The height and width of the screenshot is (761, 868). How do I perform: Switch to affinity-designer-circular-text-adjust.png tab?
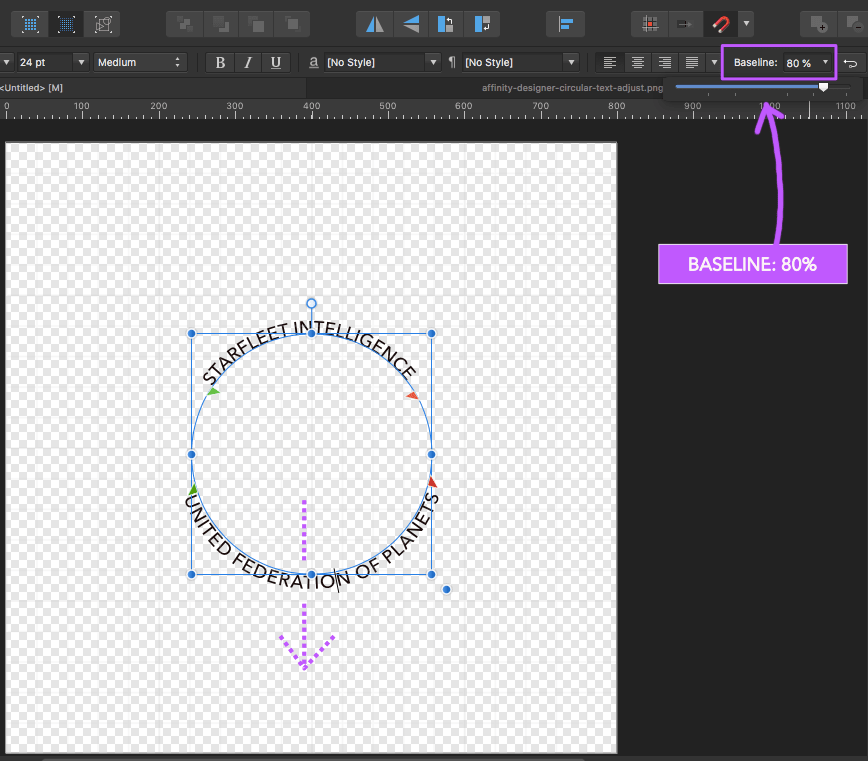click(x=571, y=88)
